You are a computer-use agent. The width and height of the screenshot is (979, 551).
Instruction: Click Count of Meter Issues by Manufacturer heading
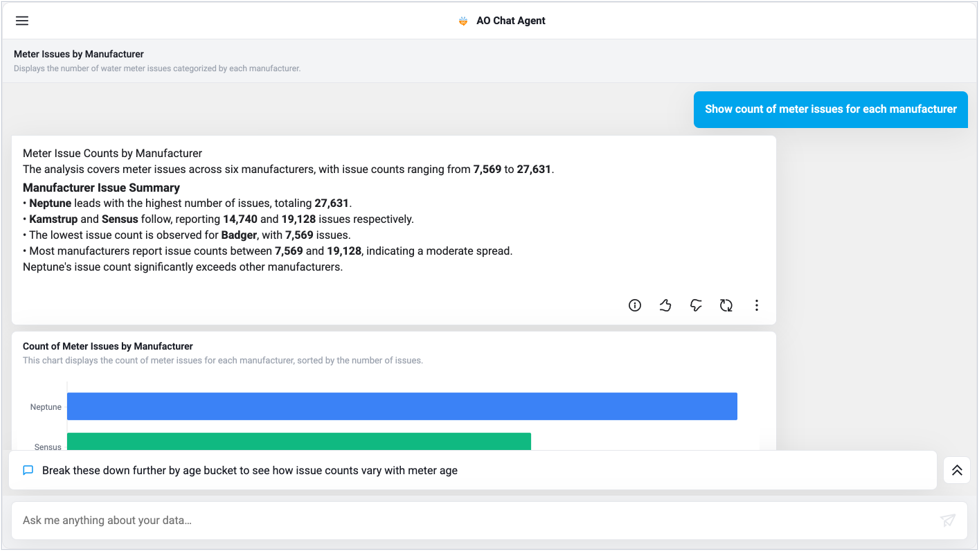tap(107, 346)
